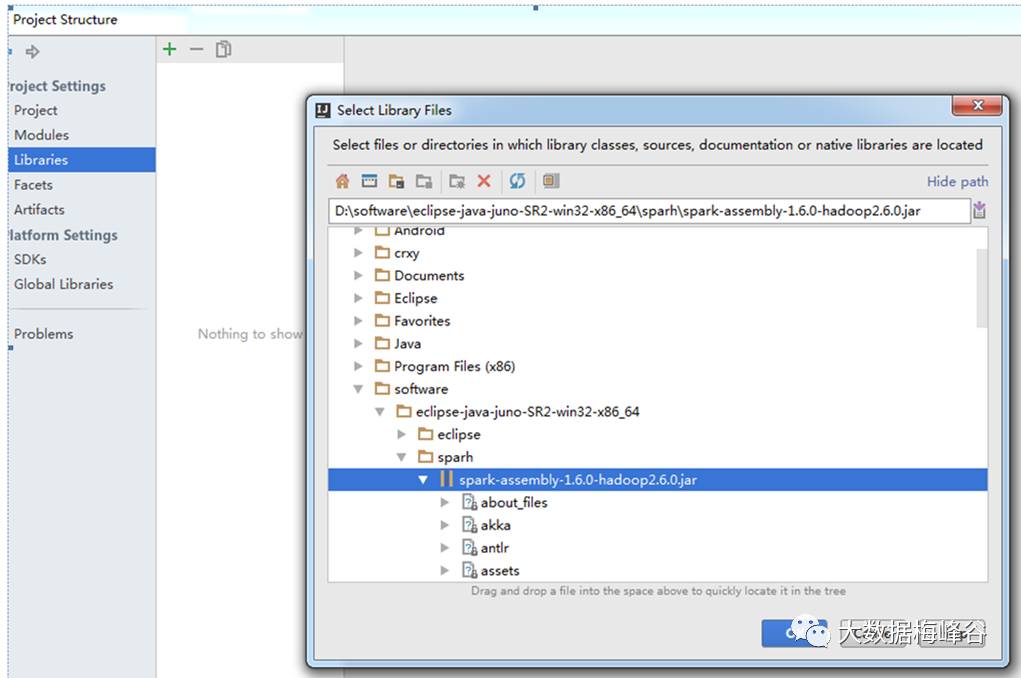The width and height of the screenshot is (1021, 678).
Task: Click the Hide path link
Action: 957,181
